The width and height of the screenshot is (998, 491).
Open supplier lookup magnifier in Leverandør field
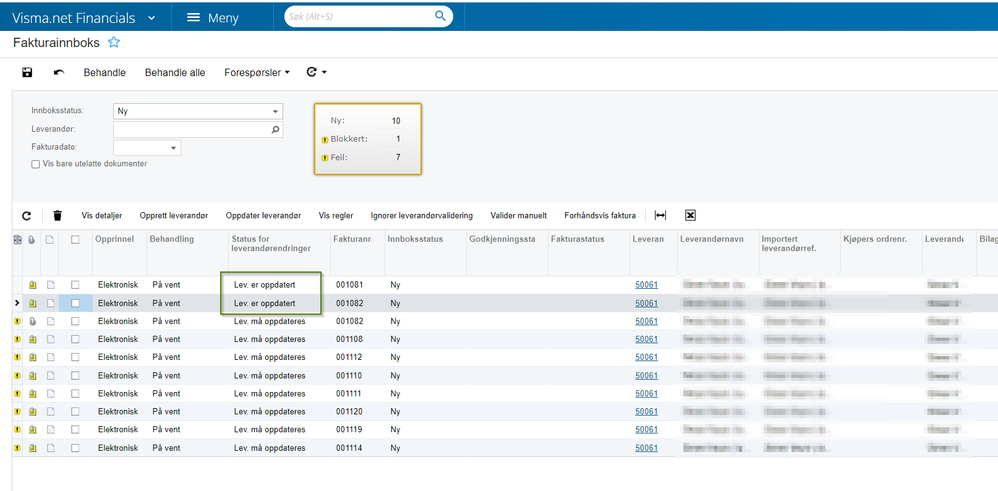coord(276,129)
